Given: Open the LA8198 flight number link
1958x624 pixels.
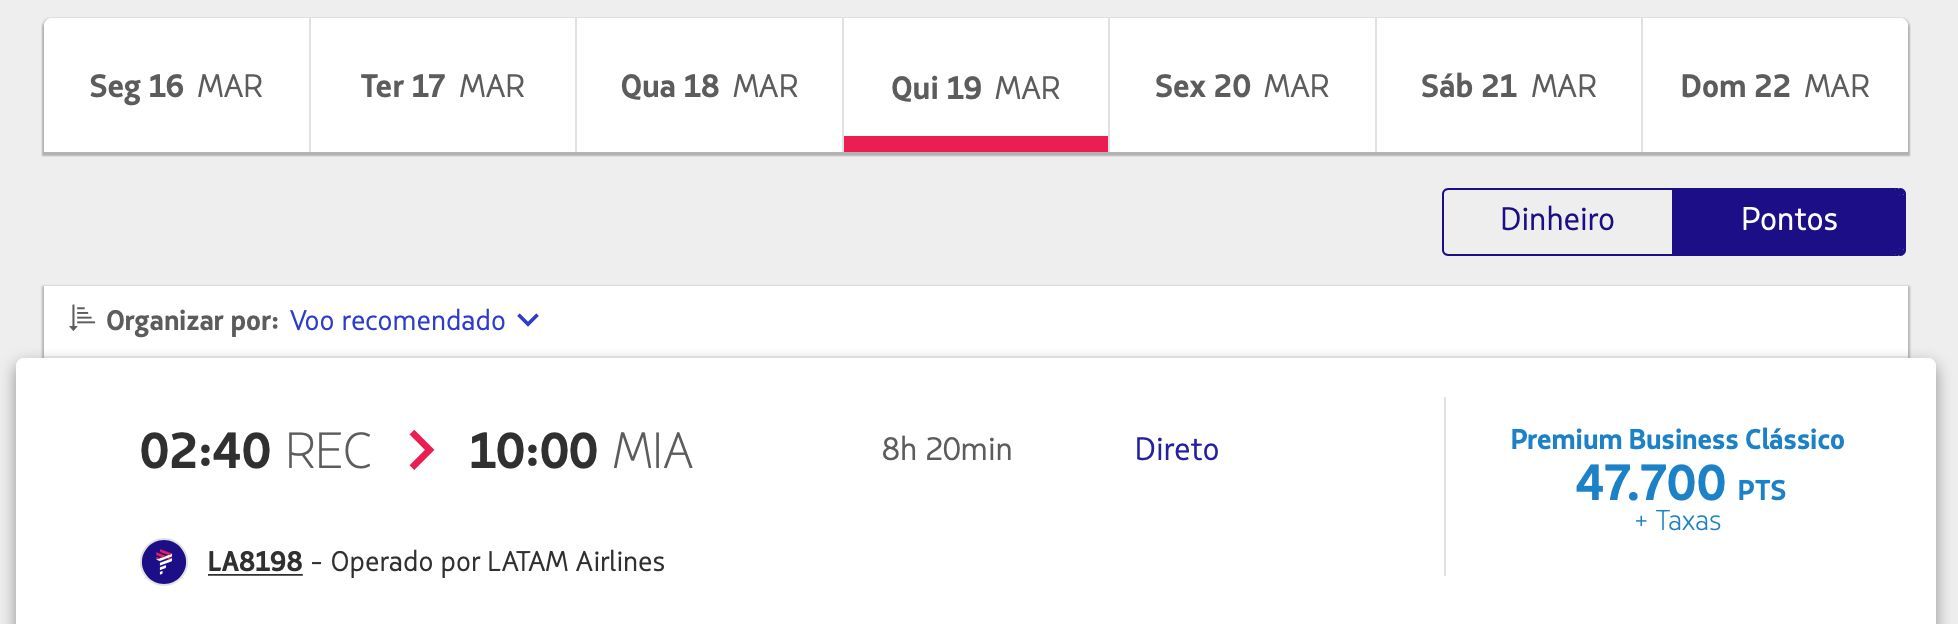Looking at the screenshot, I should point(255,562).
